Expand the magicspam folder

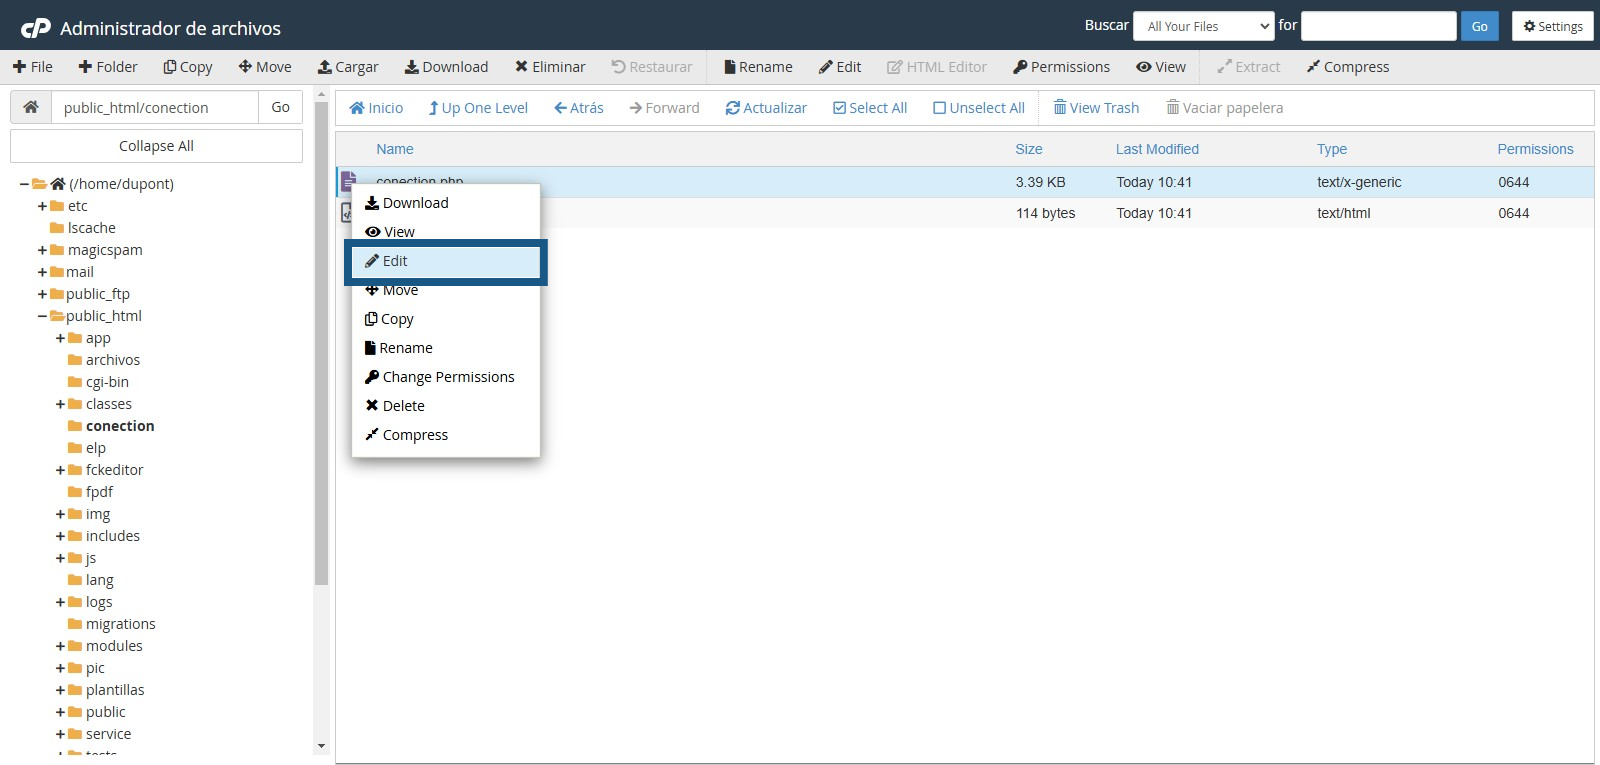tap(42, 250)
